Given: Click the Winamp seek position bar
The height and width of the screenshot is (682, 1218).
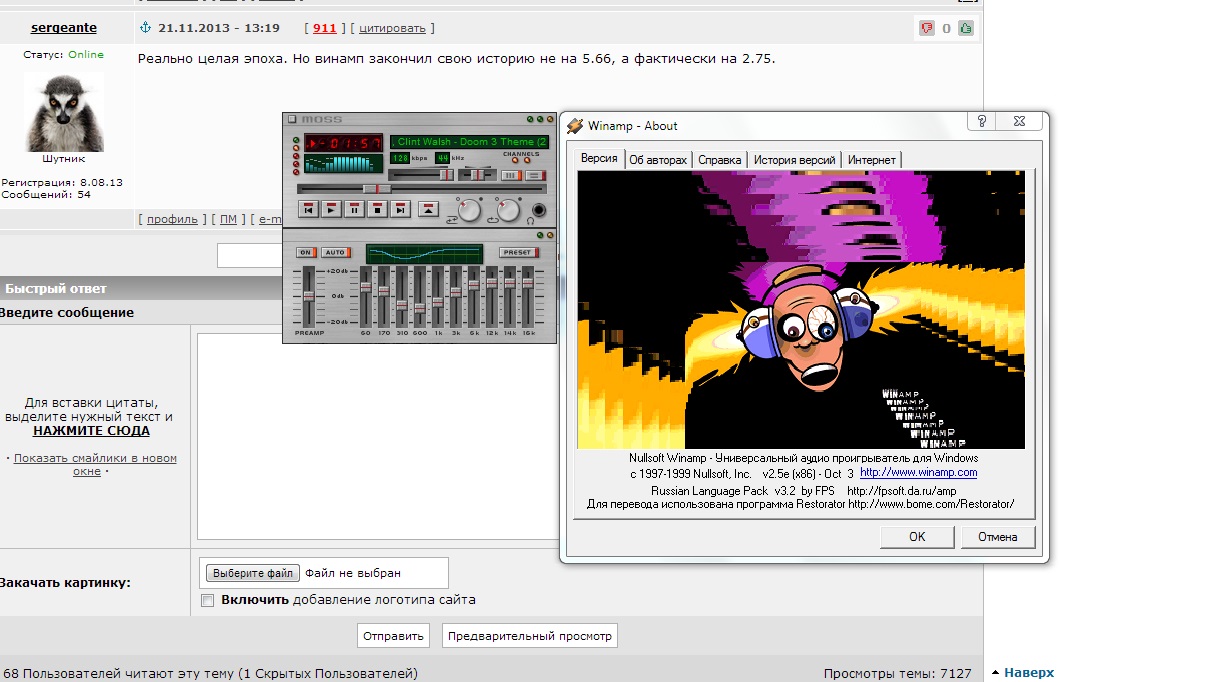Looking at the screenshot, I should (x=421, y=189).
